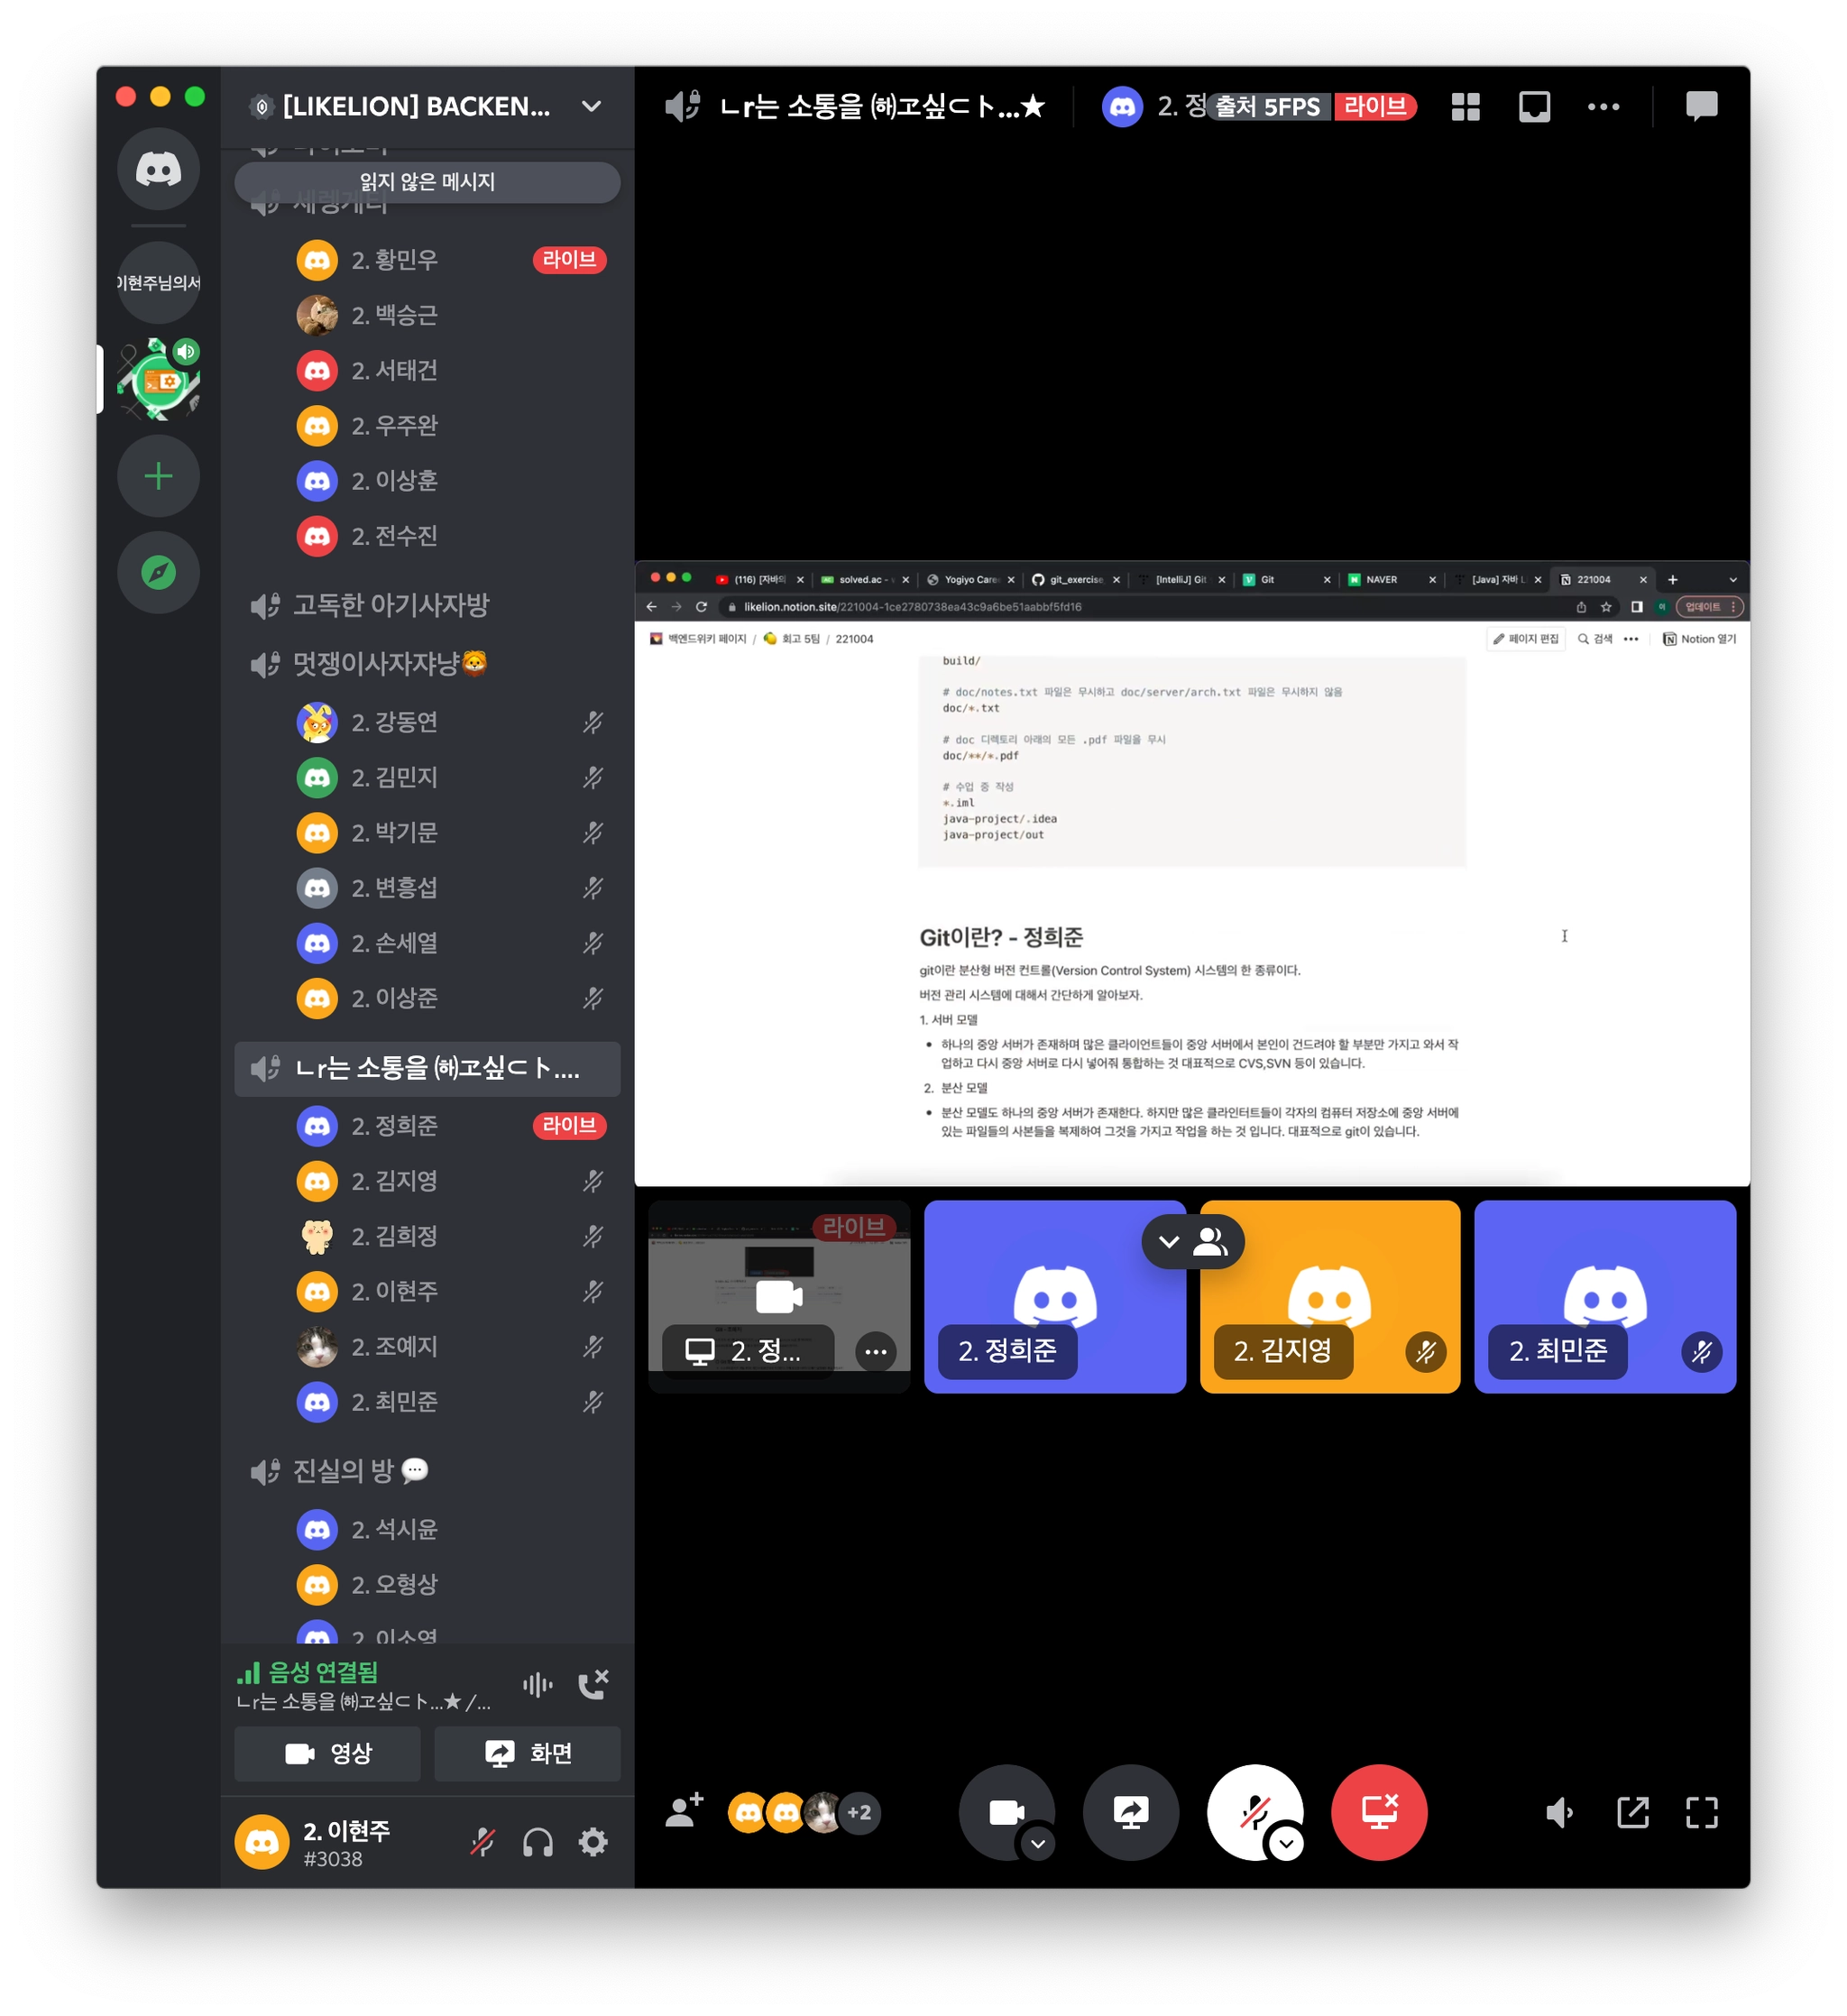This screenshot has height=2016, width=1847.
Task: Open the inbox icon in header
Action: point(1533,106)
